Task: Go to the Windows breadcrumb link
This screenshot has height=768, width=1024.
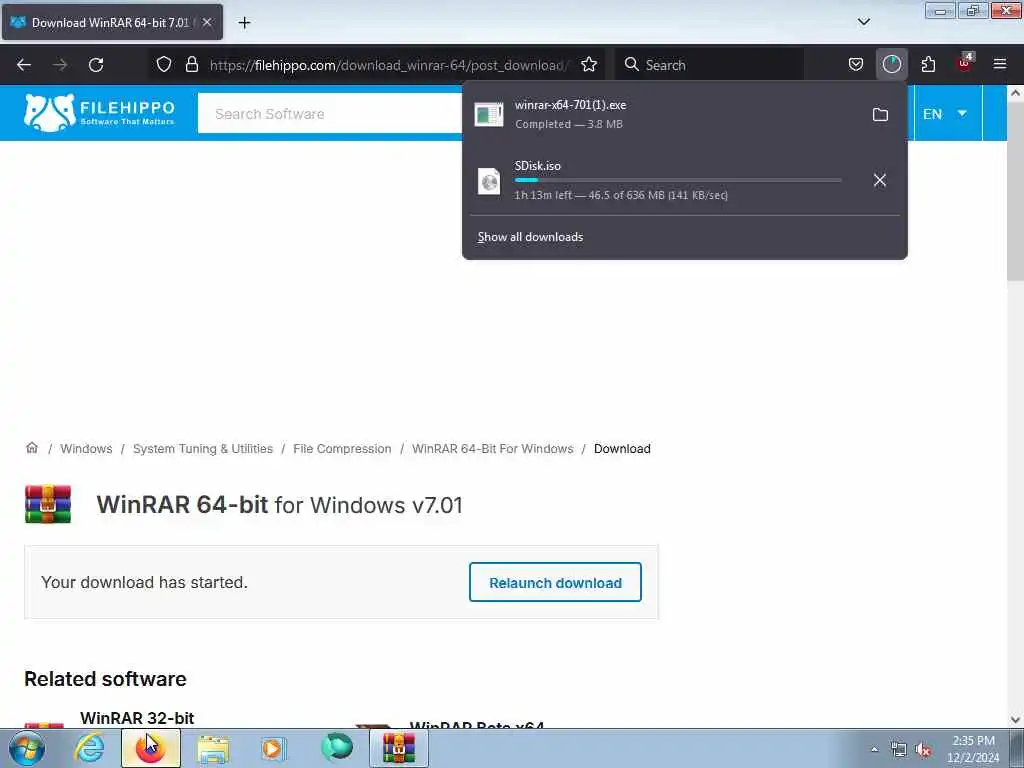Action: [x=86, y=449]
